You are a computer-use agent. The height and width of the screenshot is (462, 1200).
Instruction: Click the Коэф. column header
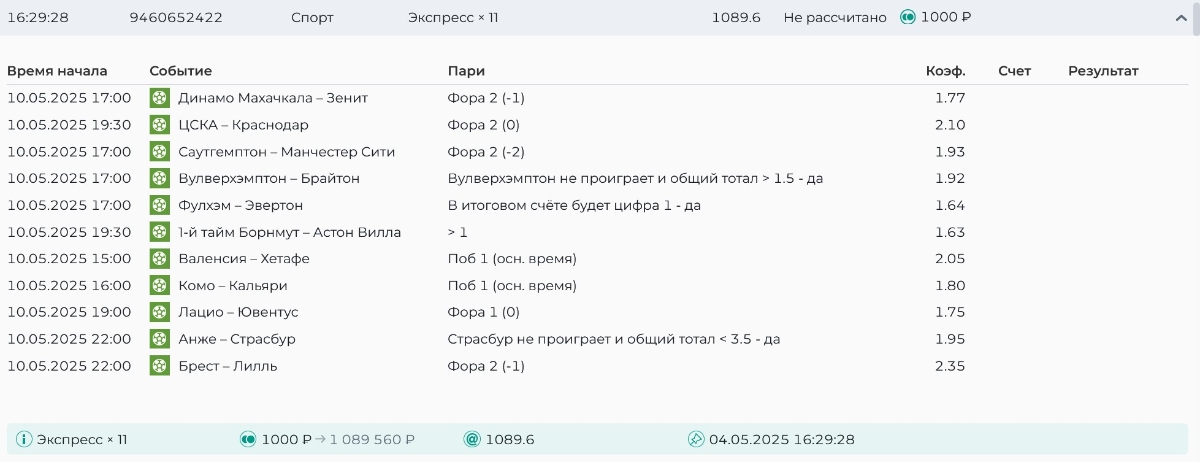point(945,71)
